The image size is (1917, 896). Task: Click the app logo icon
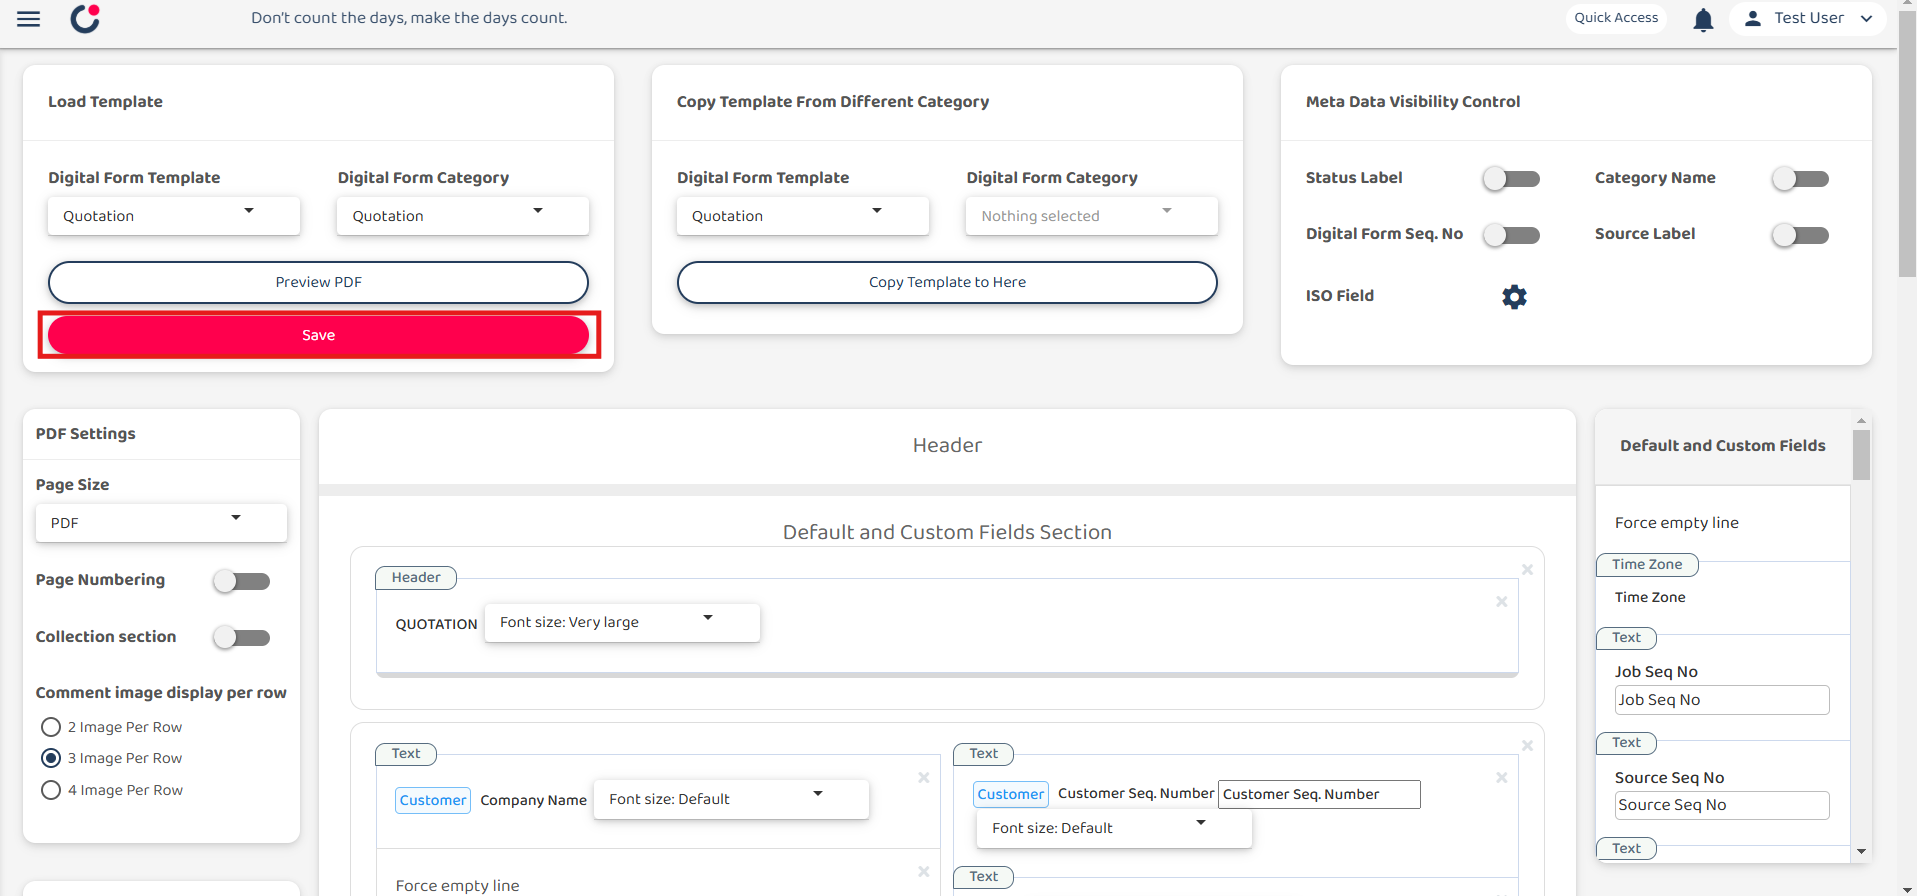[x=85, y=18]
